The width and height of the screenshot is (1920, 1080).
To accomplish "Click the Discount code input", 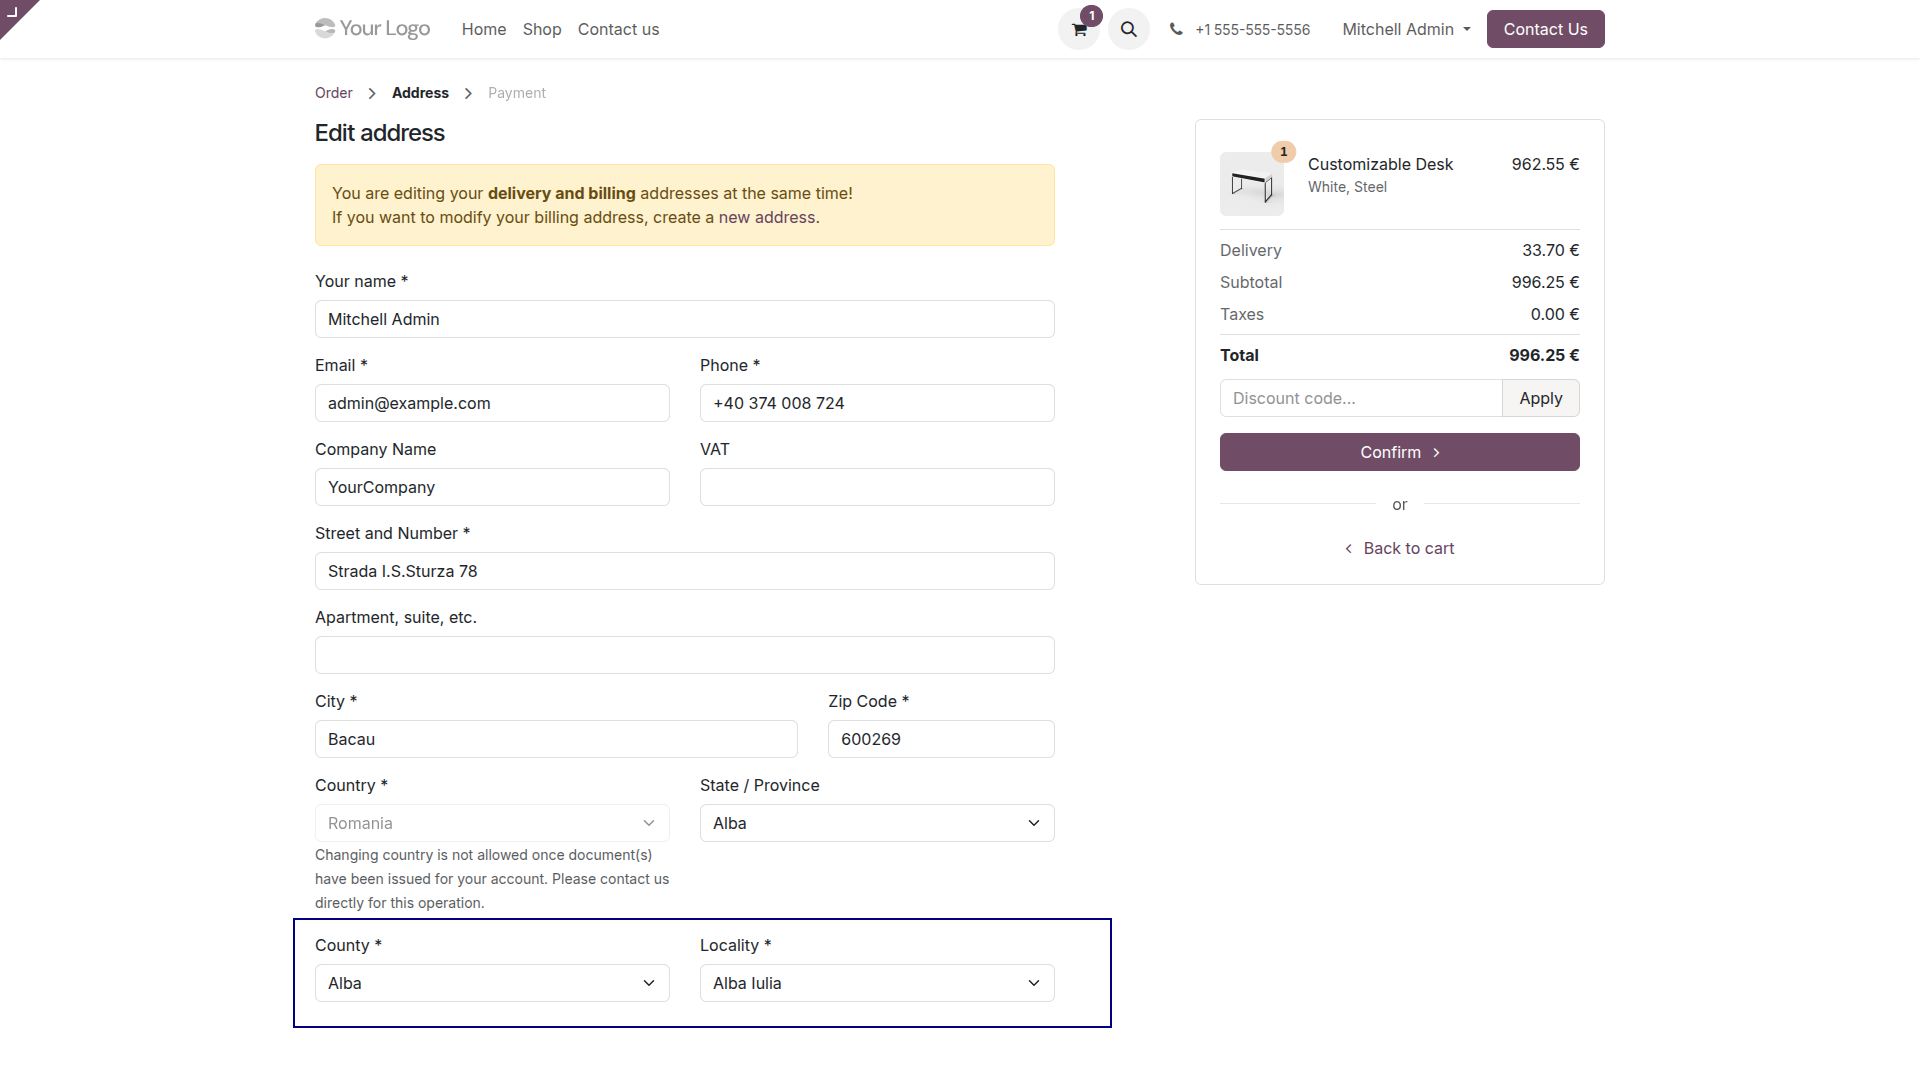I will [1361, 398].
